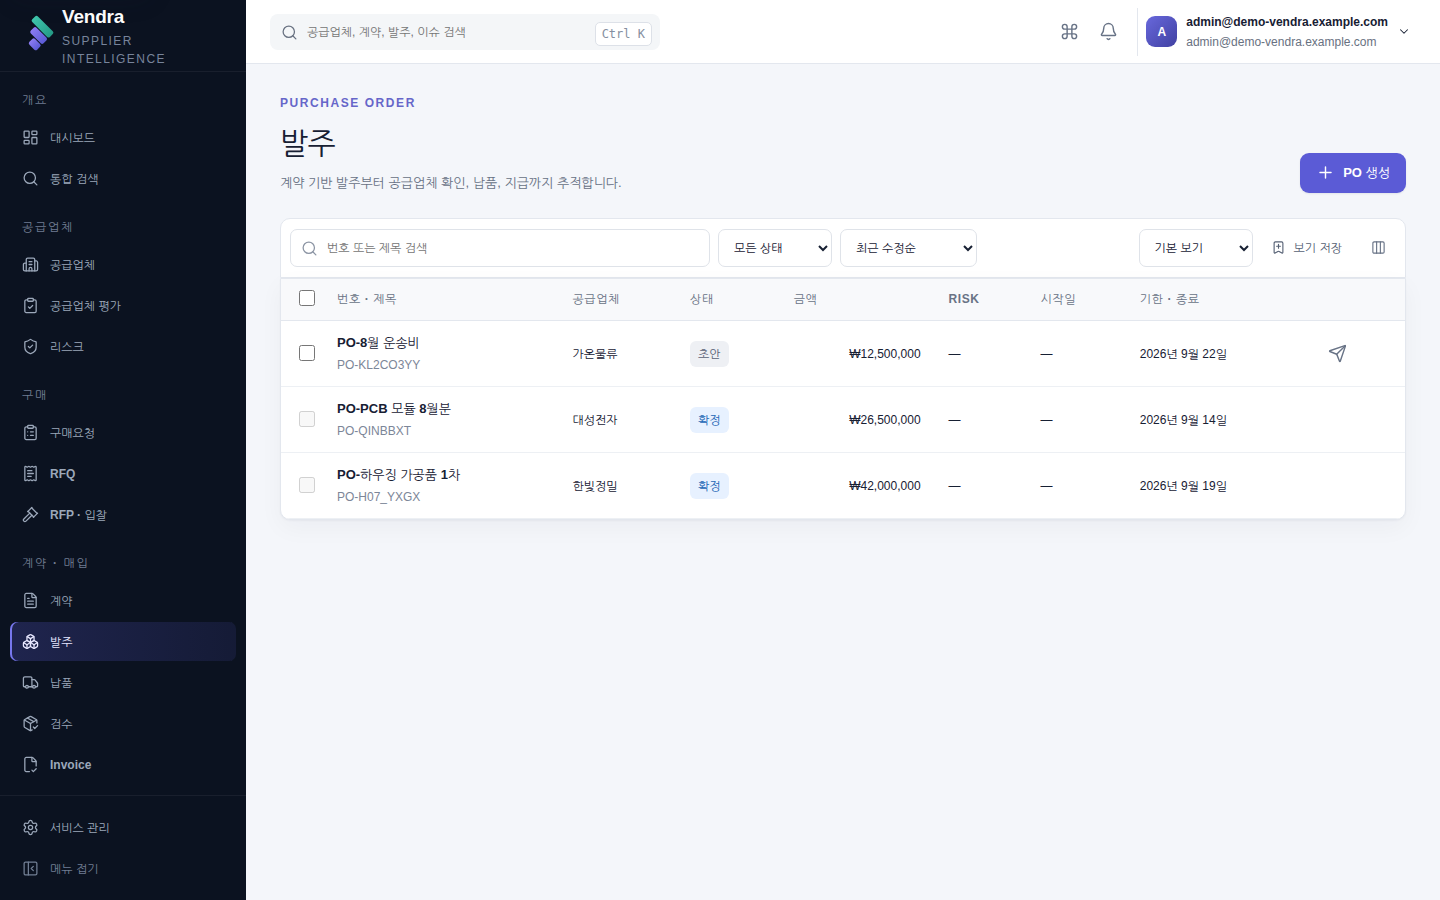Viewport: 1440px width, 900px height.
Task: Click the 공급업체 평가 clipboard icon
Action: click(x=30, y=305)
